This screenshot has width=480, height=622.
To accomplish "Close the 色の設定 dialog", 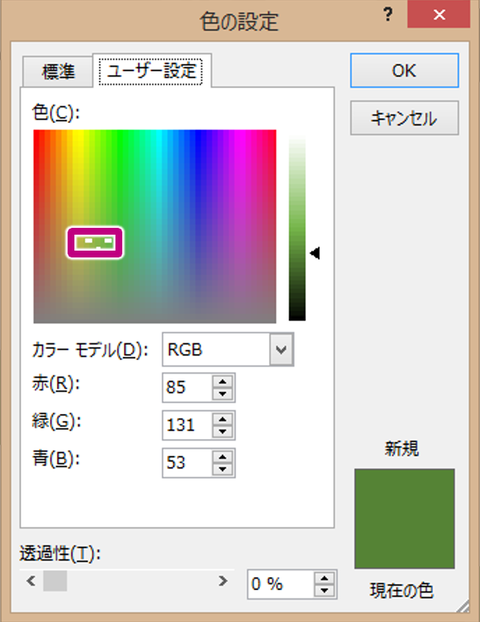I will [x=439, y=15].
